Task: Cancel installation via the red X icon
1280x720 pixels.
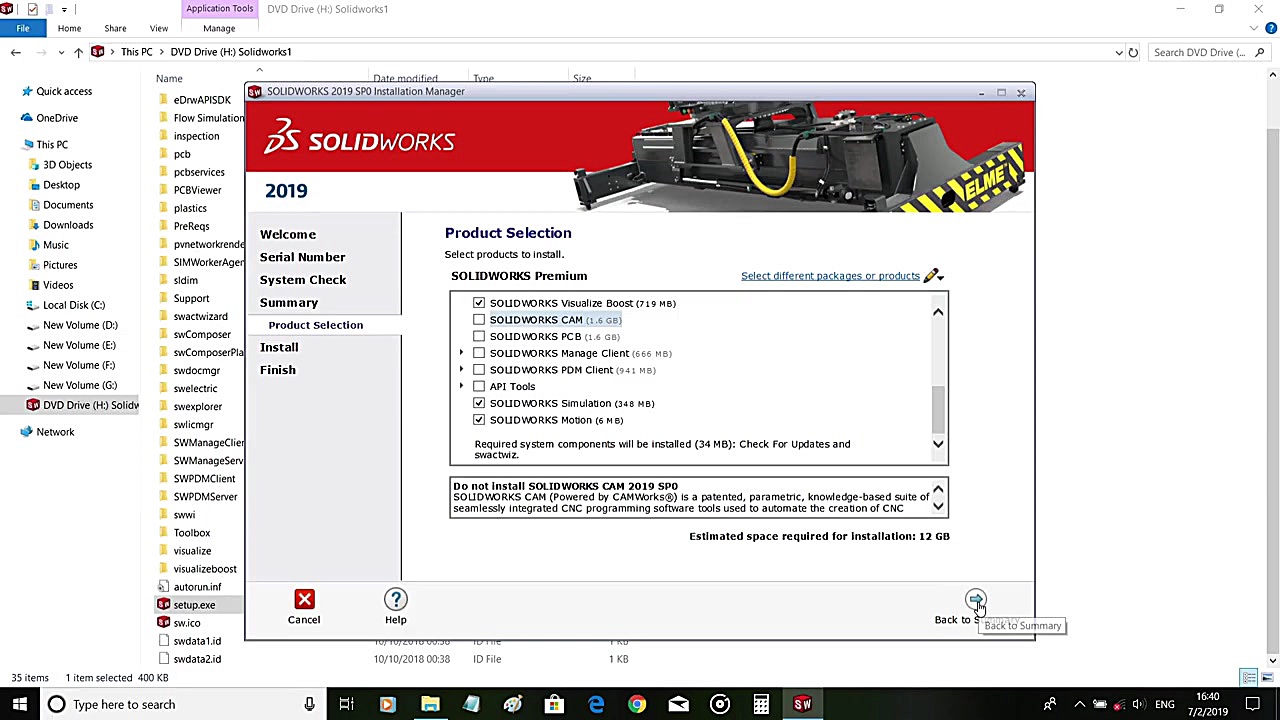Action: tap(304, 599)
